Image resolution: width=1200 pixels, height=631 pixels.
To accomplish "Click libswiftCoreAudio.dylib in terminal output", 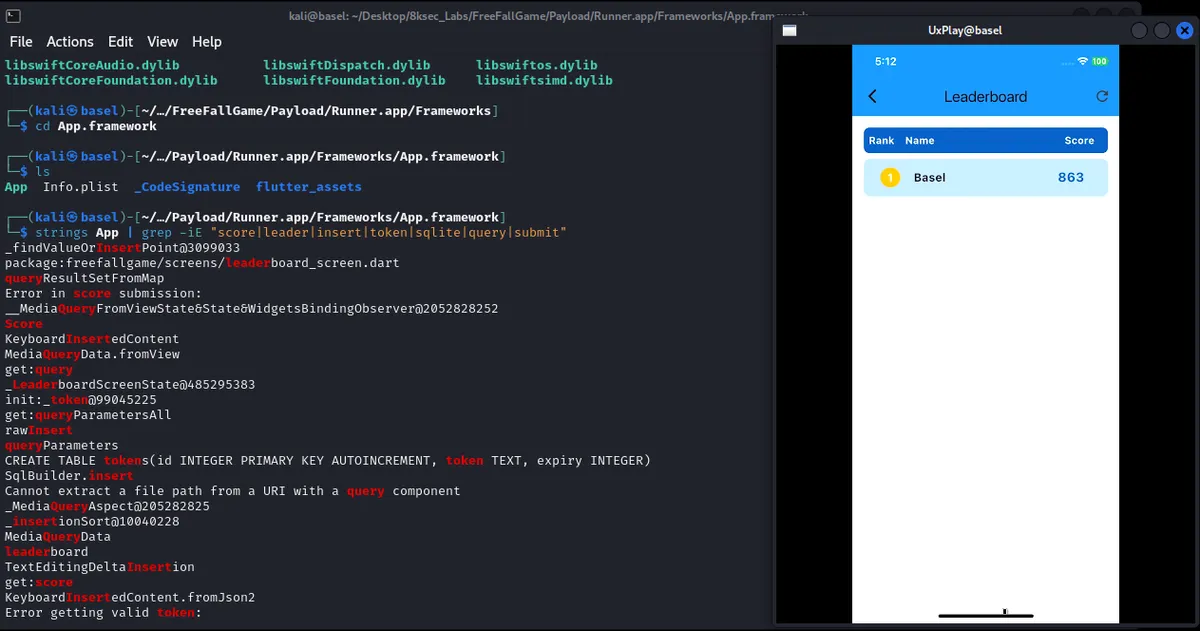I will click(x=93, y=65).
